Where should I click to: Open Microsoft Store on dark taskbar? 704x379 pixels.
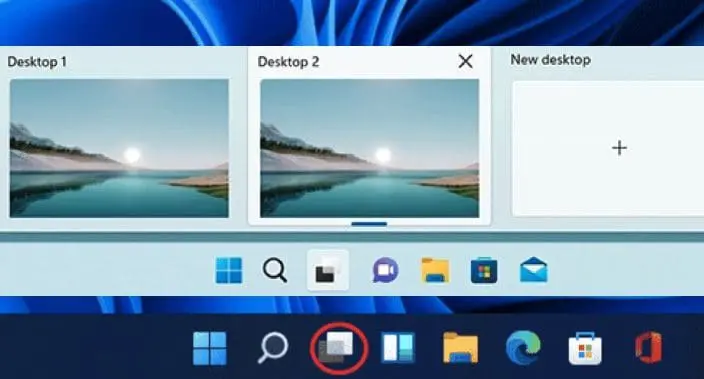click(585, 348)
